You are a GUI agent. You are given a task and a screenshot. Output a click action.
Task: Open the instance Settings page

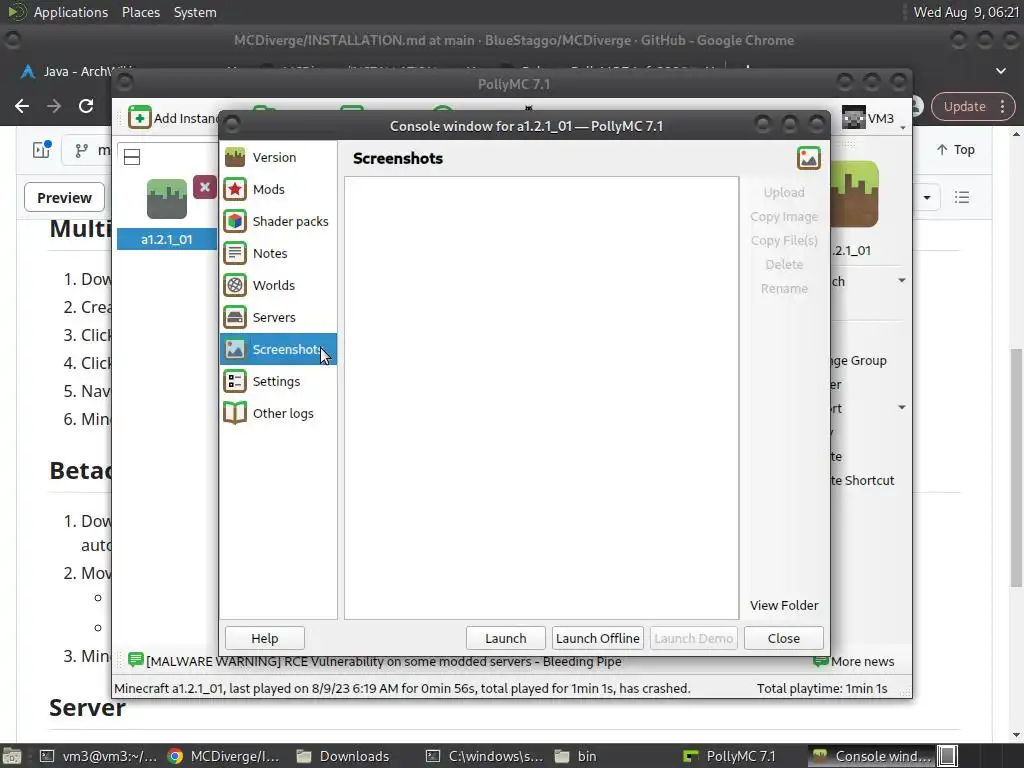pos(278,381)
